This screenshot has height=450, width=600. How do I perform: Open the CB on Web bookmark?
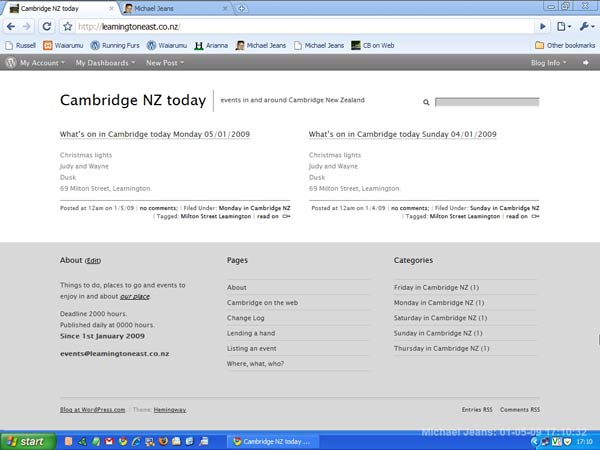pyautogui.click(x=373, y=46)
